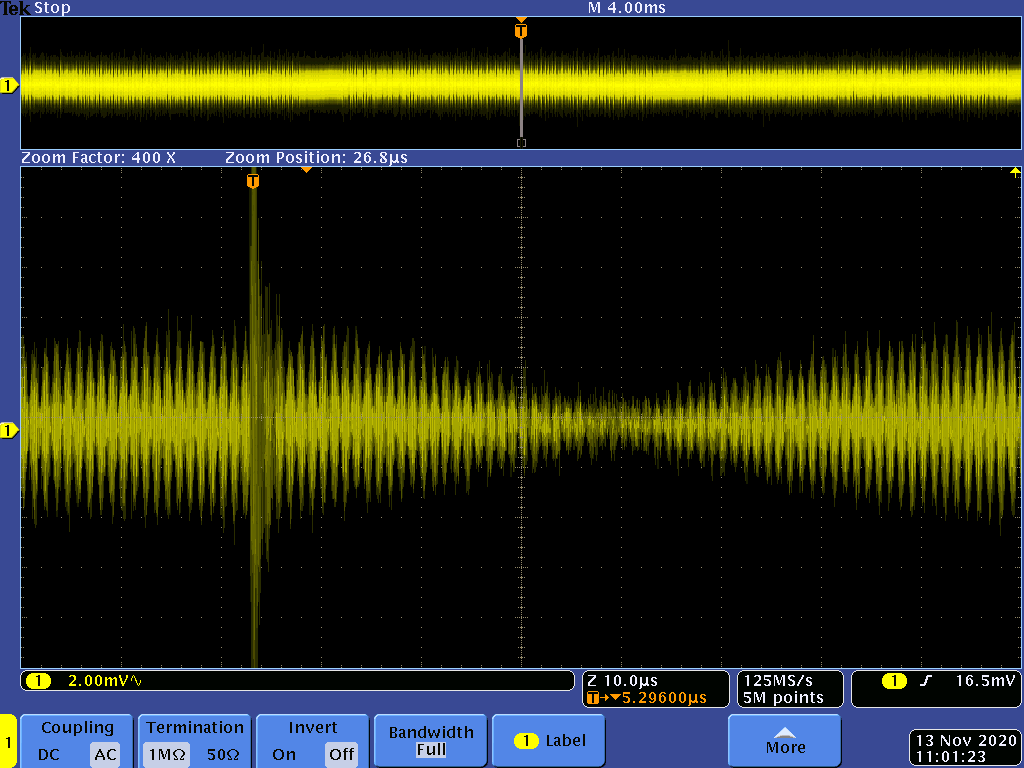Viewport: 1024px width, 768px height.
Task: Open the channel 1 Label menu
Action: [x=548, y=741]
